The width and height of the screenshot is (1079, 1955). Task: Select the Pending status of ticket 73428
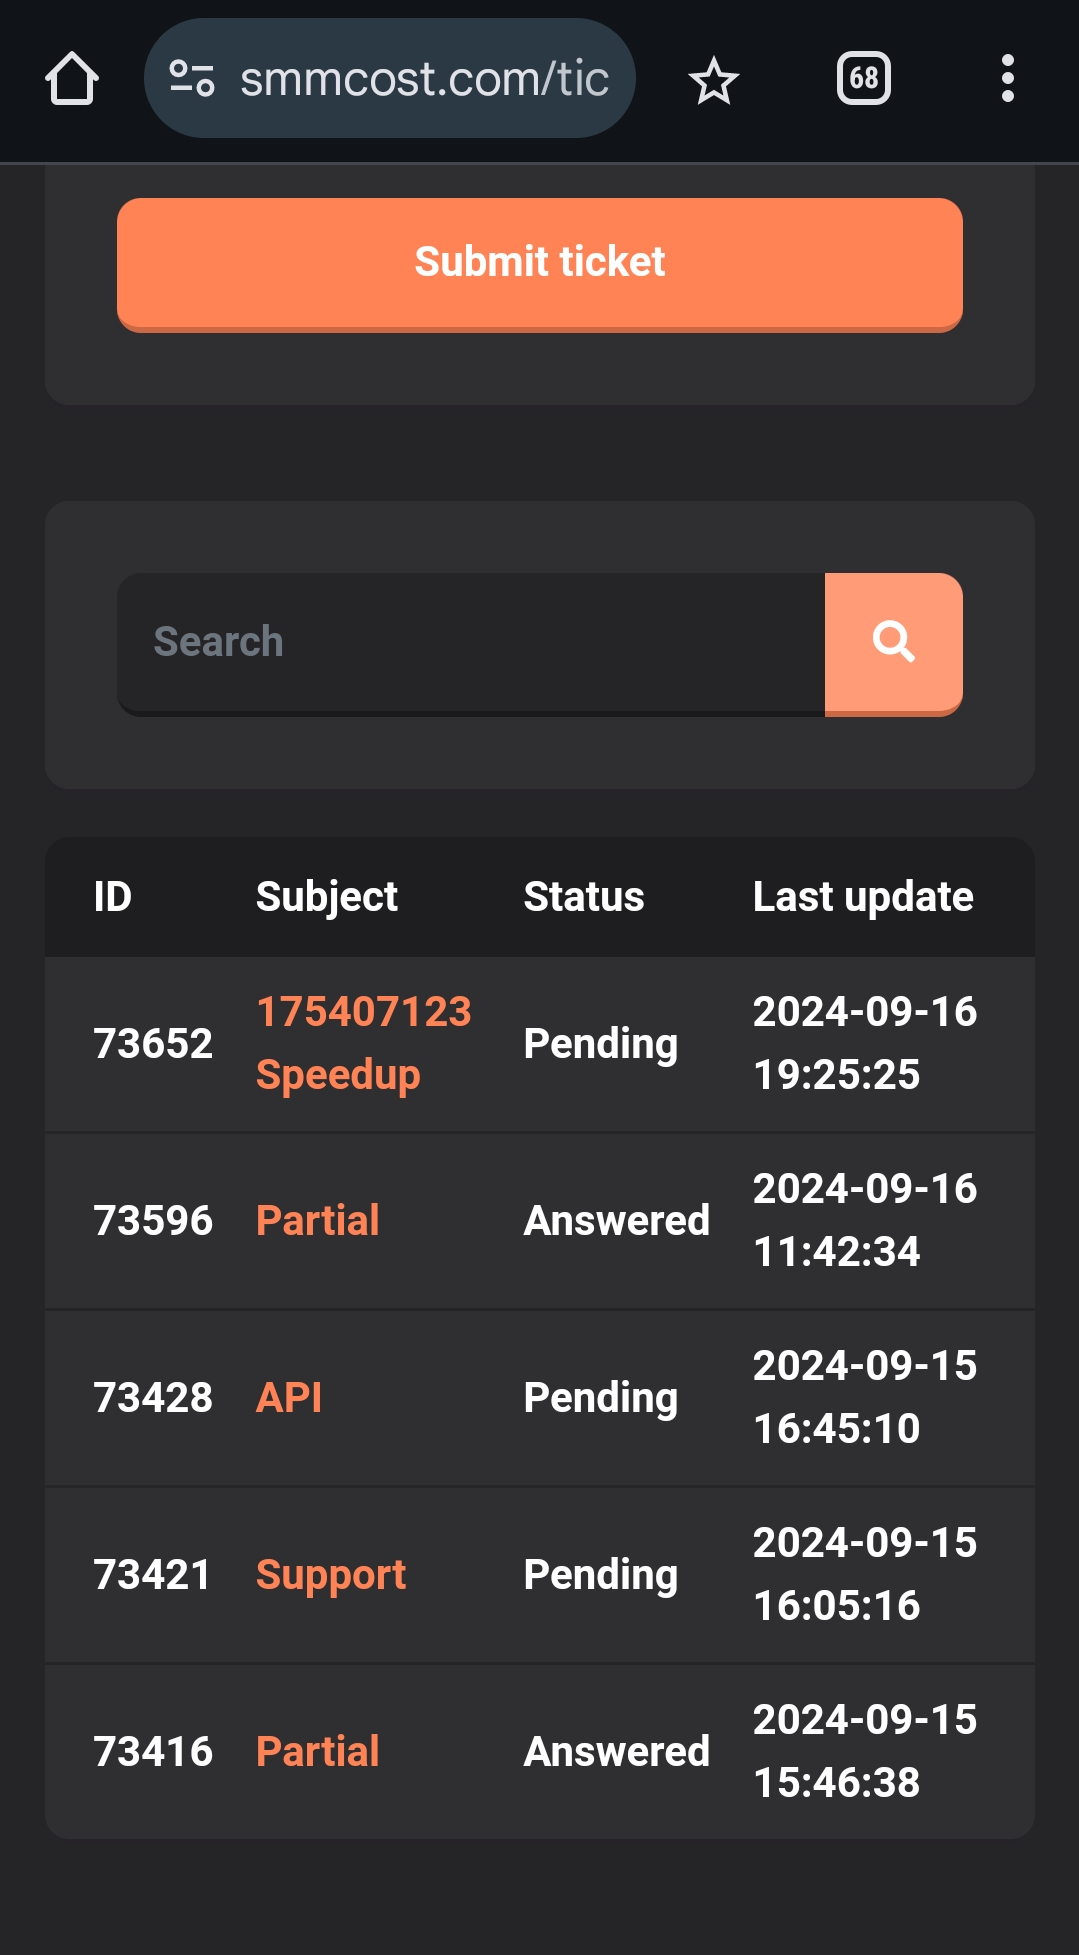(601, 1398)
